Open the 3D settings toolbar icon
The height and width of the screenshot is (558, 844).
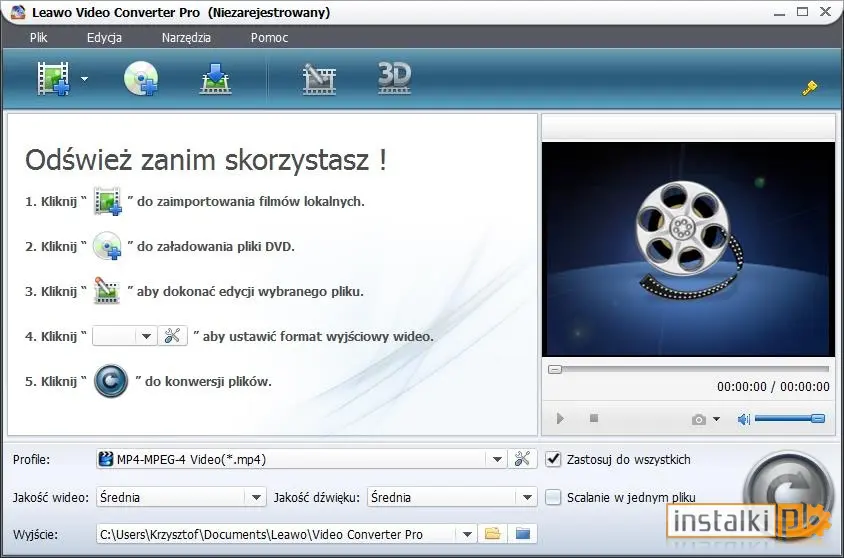tap(394, 78)
